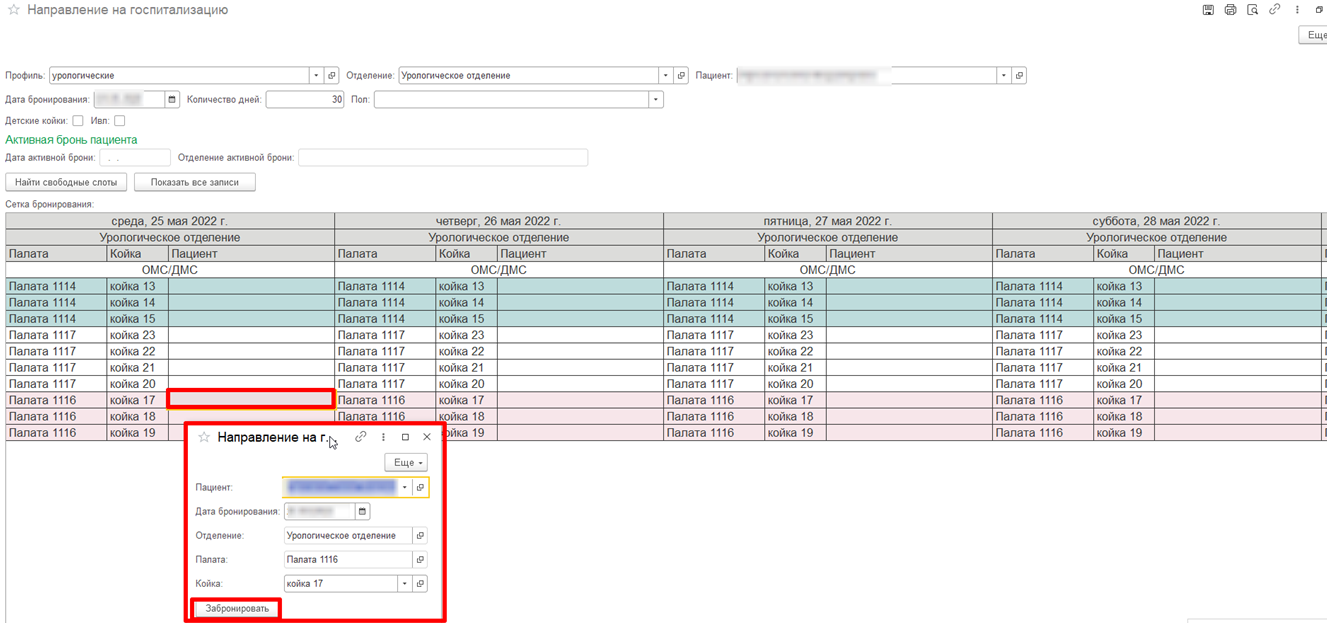Add main form to favorites via star

click(13, 11)
